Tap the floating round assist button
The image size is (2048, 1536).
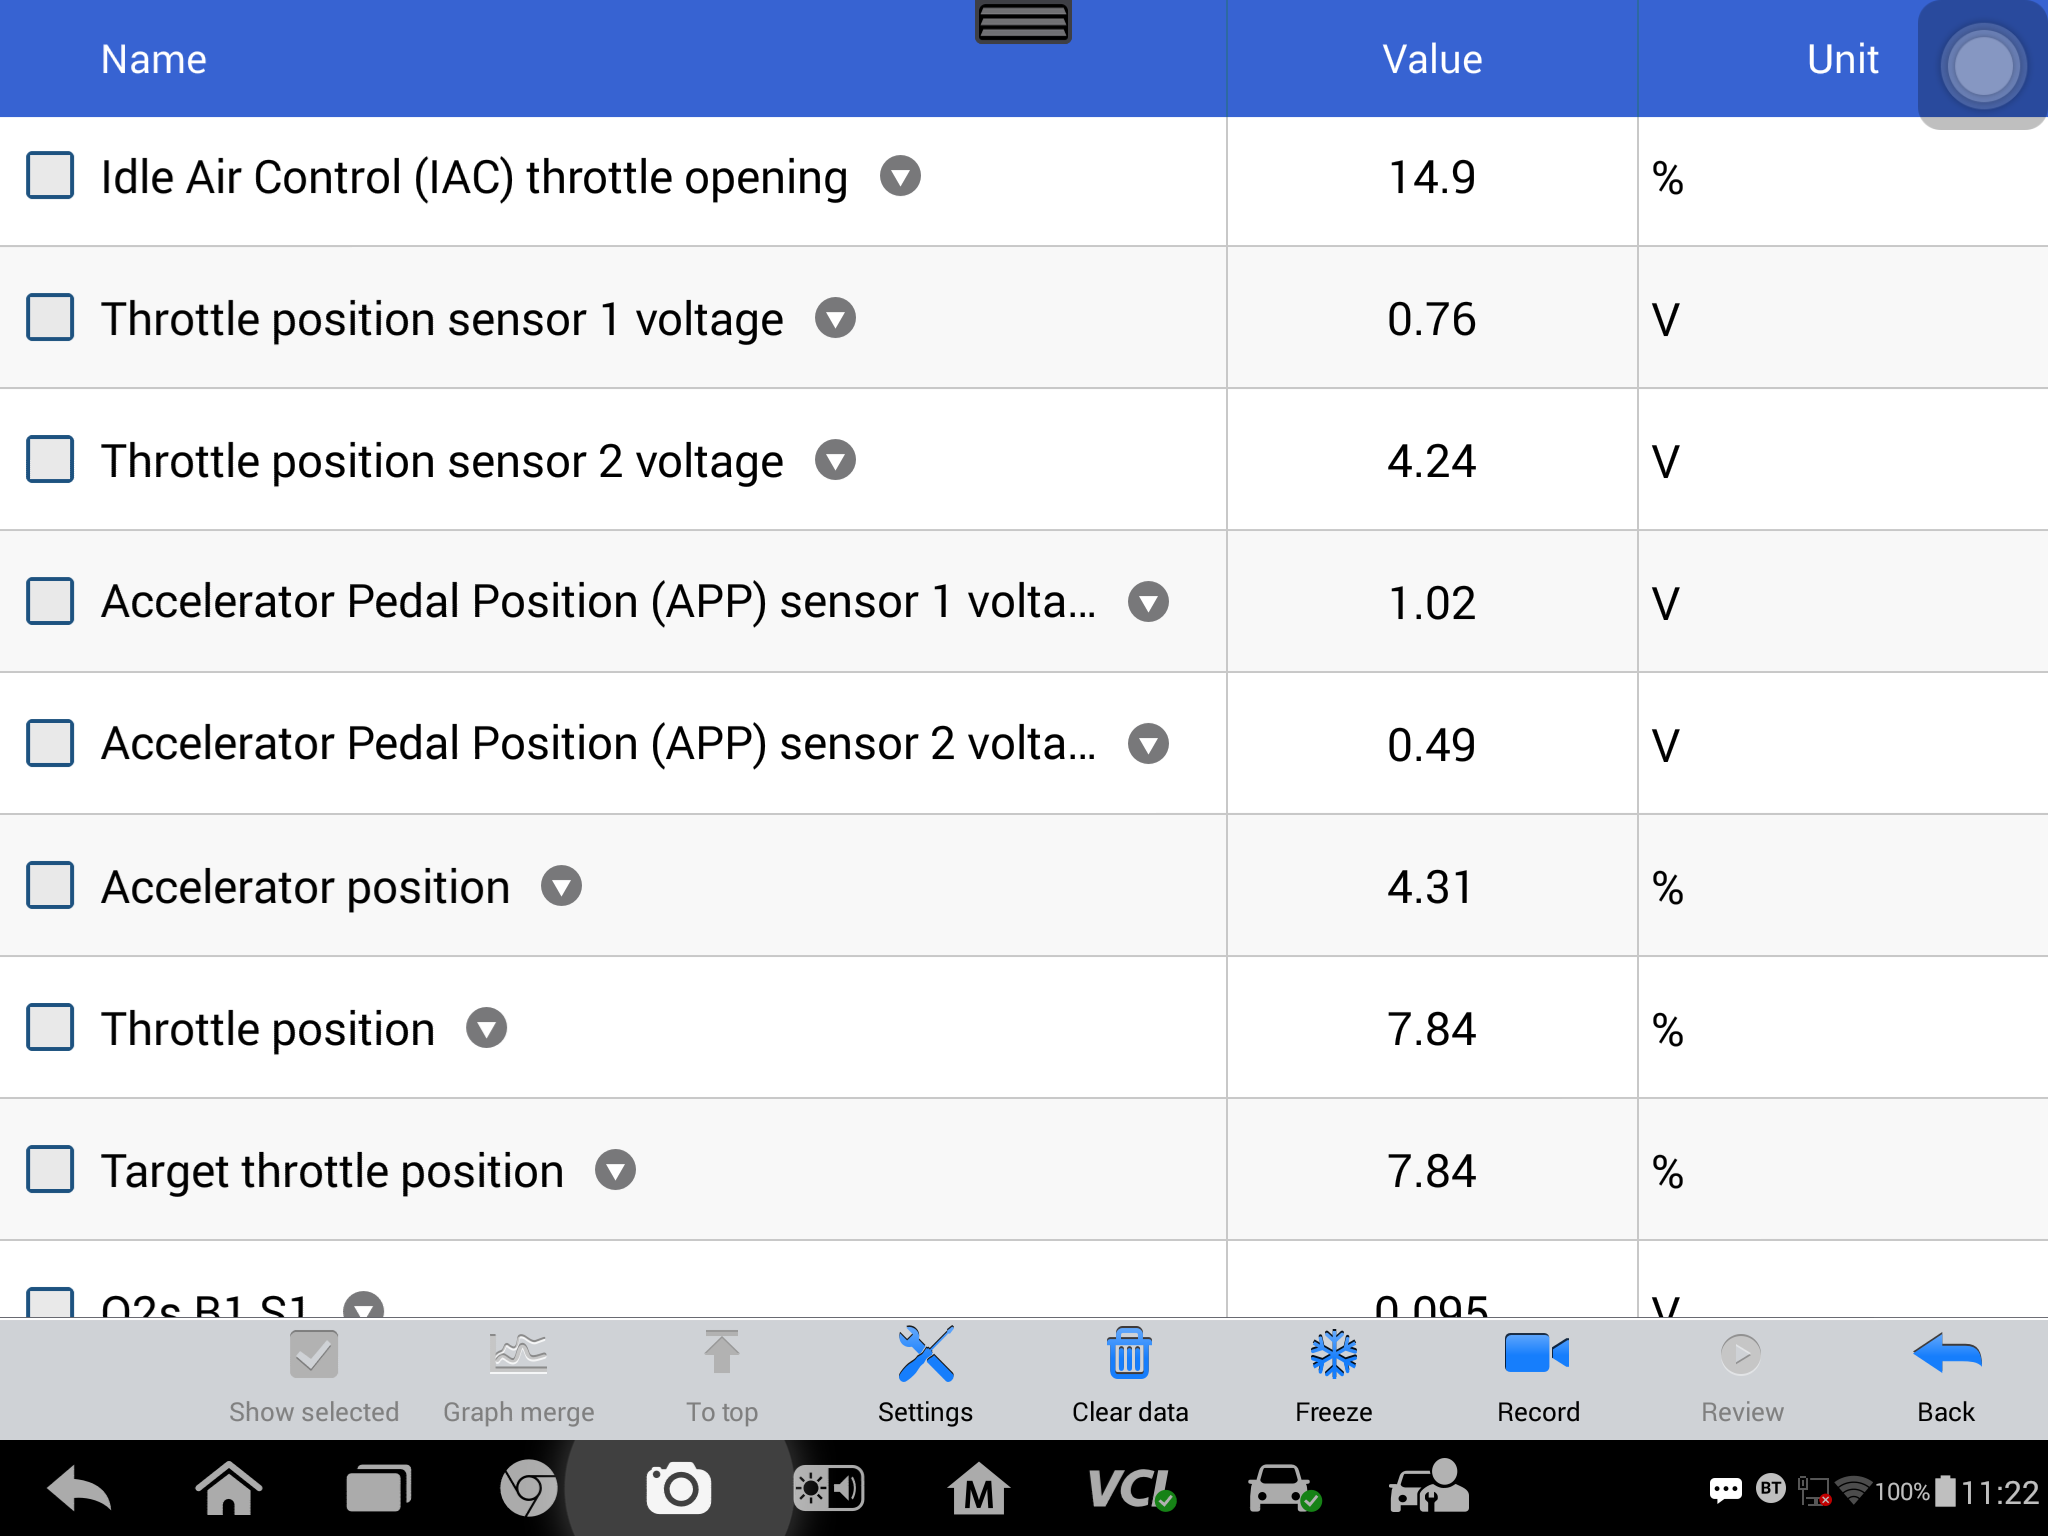click(x=1982, y=66)
